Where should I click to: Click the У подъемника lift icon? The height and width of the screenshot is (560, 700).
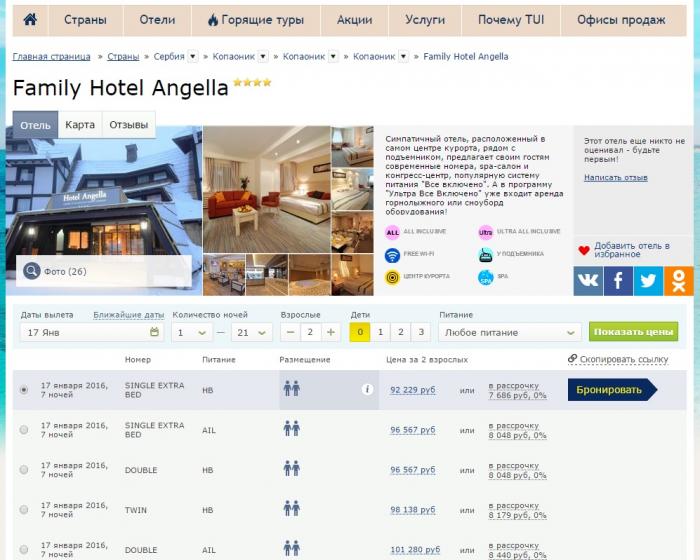coord(486,255)
